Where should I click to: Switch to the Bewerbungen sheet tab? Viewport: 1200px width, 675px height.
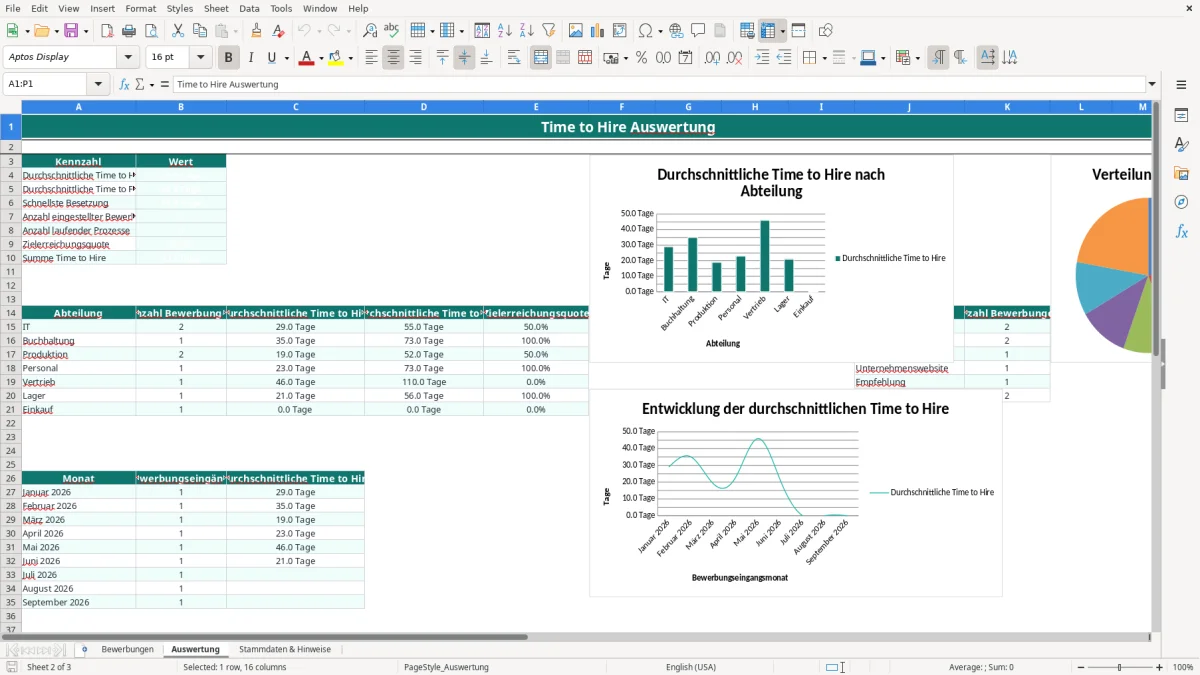tap(128, 649)
